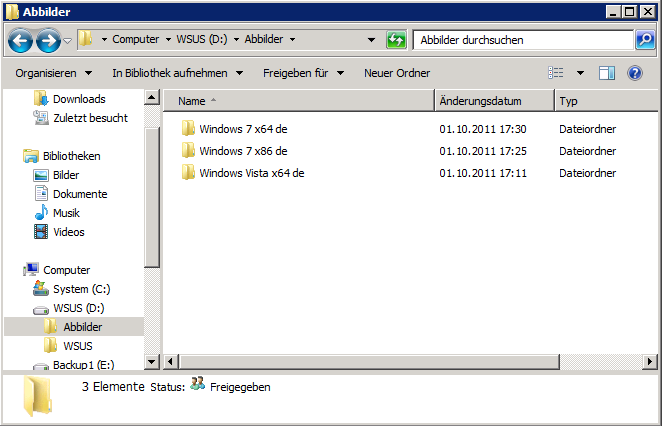Open In Bibliothek aufnehmen menu
This screenshot has height=426, width=662.
pos(177,73)
